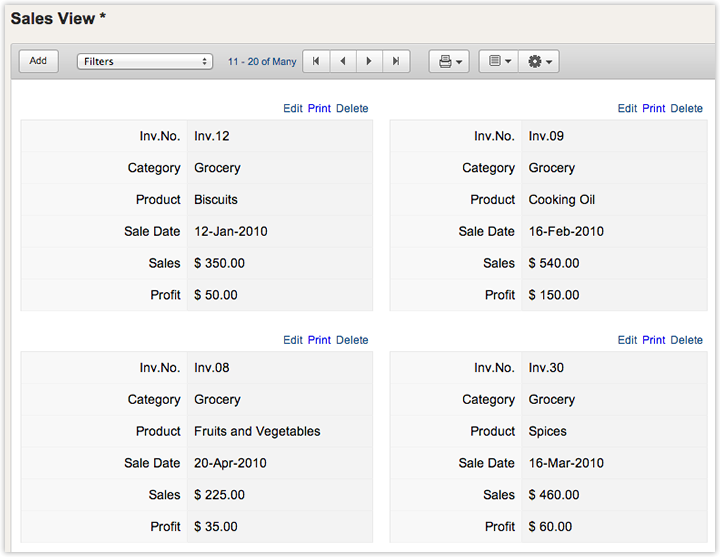Open the printer options menu
This screenshot has height=557, width=720.
pyautogui.click(x=448, y=61)
